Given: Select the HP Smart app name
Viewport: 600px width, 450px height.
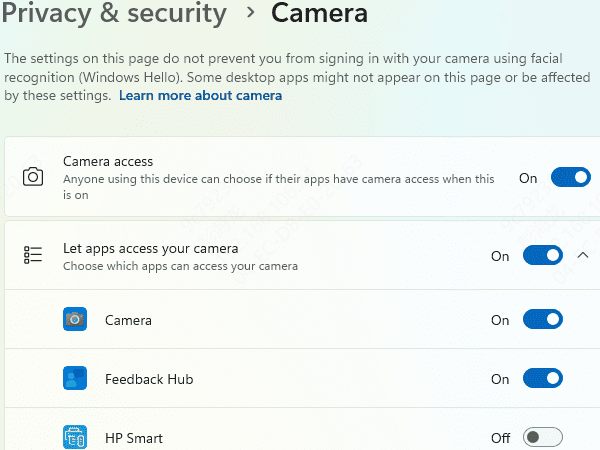Looking at the screenshot, I should tap(134, 438).
